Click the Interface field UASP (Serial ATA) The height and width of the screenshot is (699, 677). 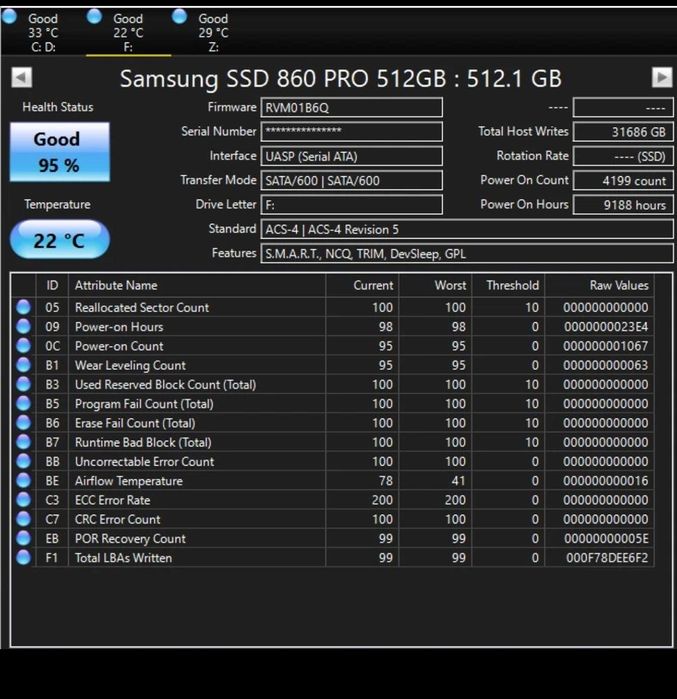coord(352,156)
